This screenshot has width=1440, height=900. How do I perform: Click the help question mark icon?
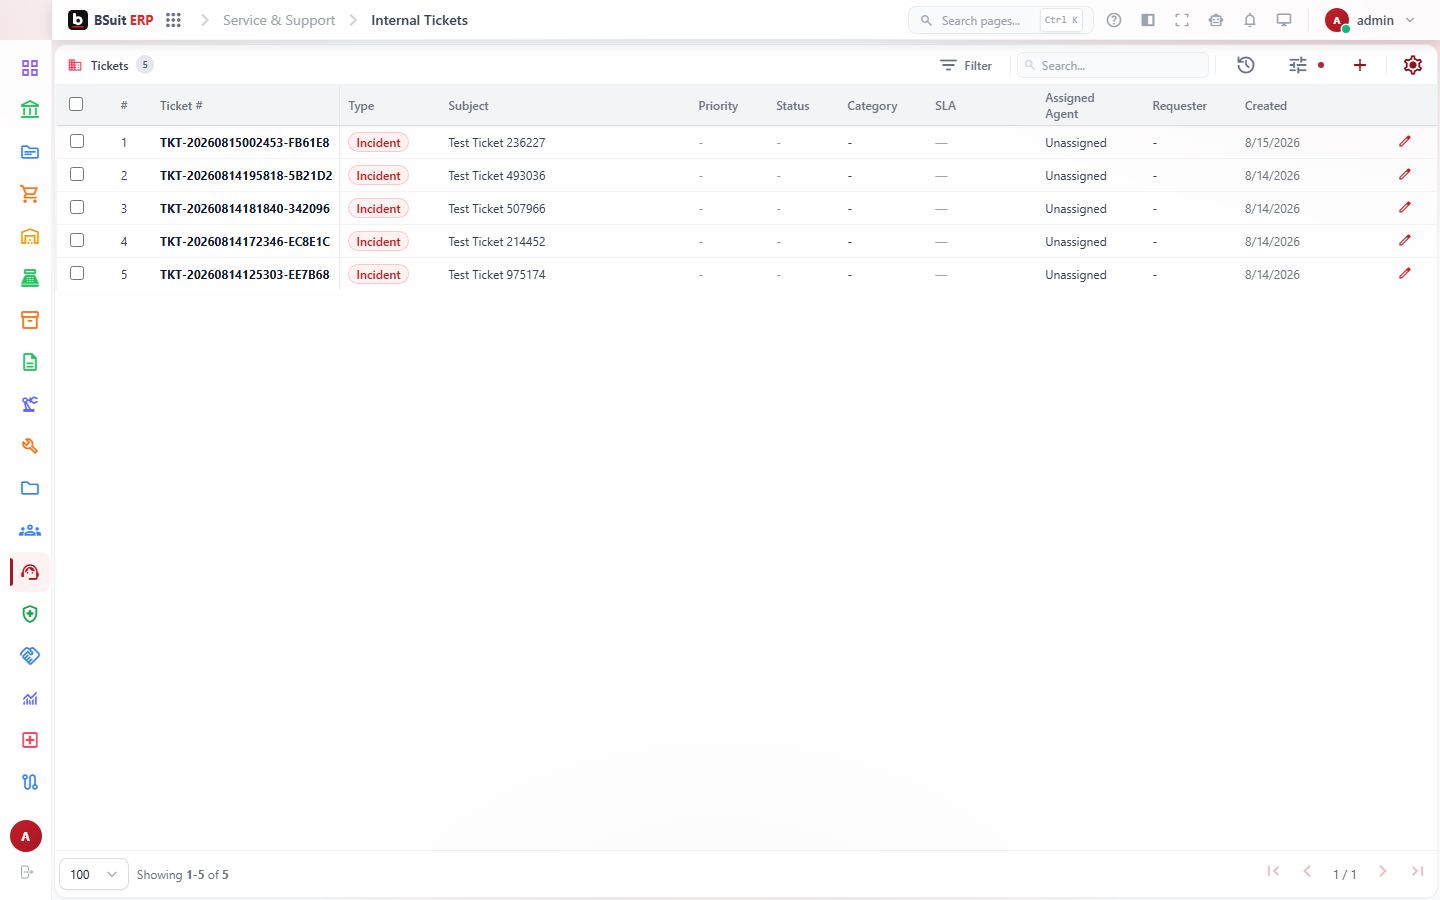tap(1114, 20)
